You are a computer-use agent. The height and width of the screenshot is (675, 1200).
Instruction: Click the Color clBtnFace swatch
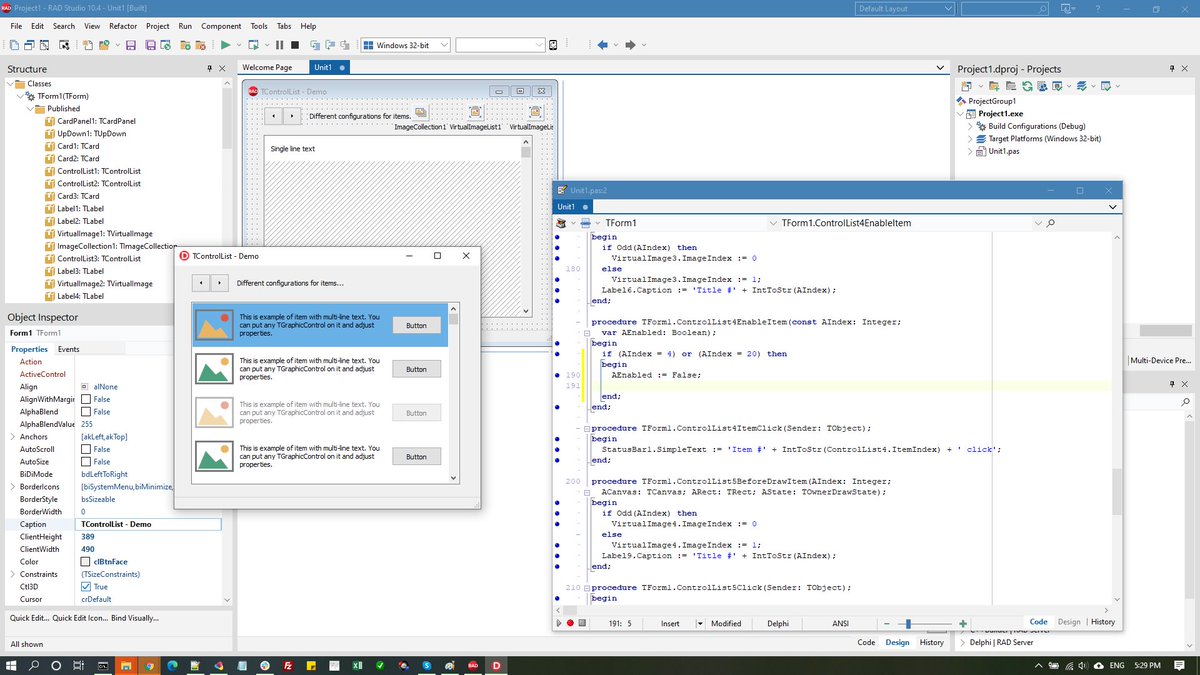pos(85,561)
